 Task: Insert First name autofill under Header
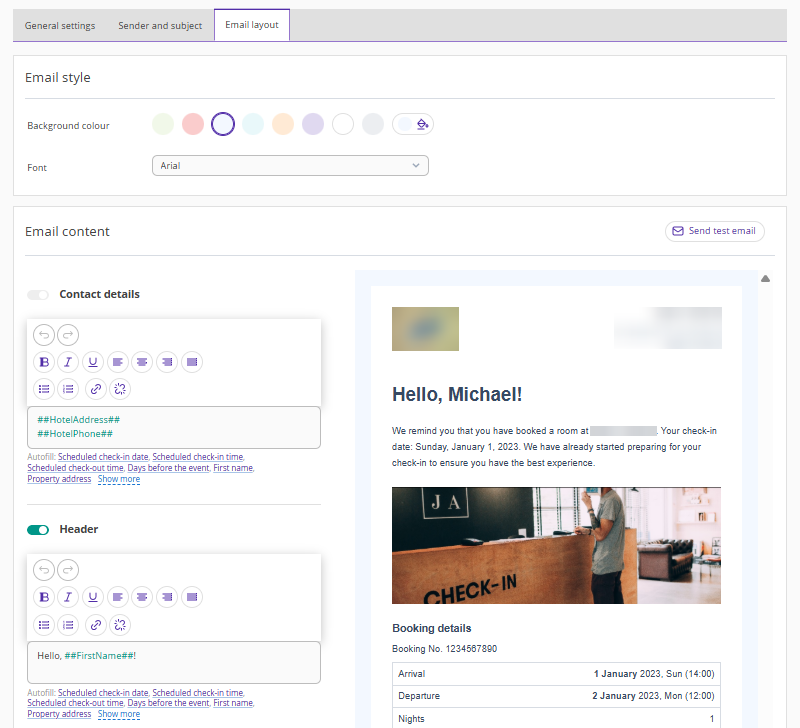click(233, 703)
